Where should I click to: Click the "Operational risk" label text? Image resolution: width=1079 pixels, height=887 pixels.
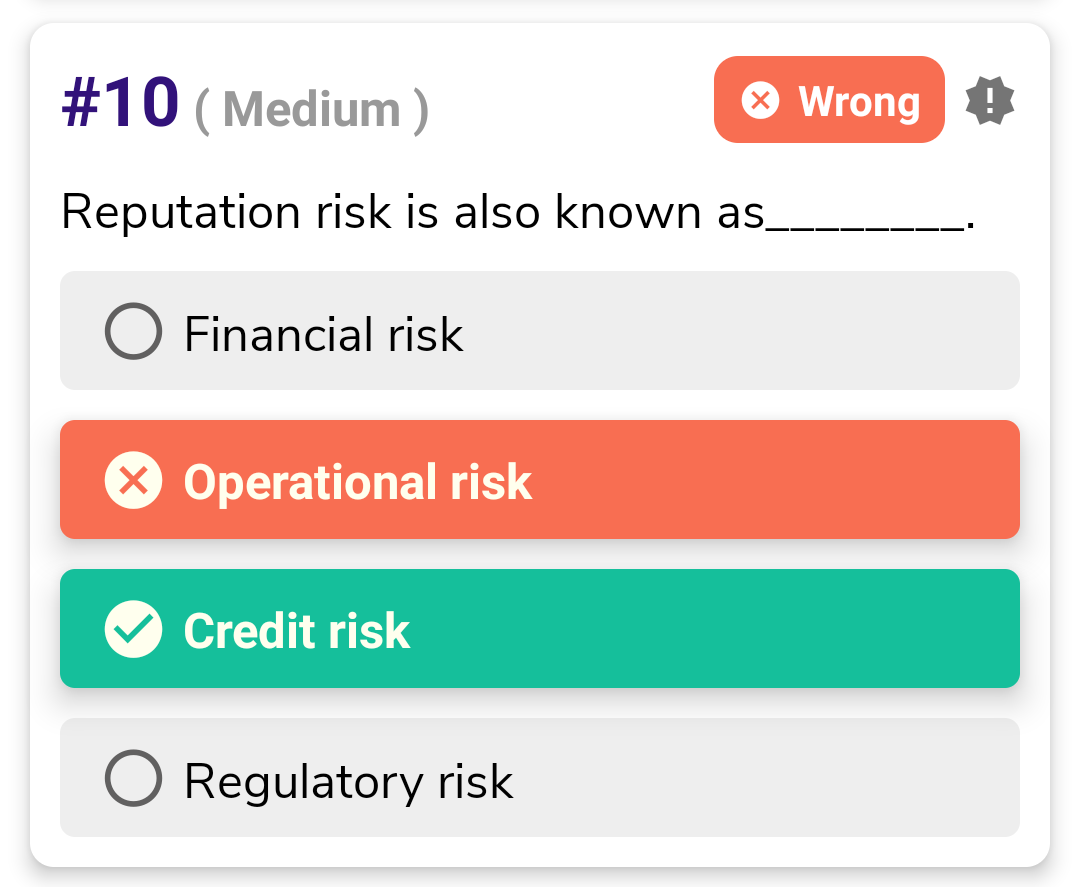(357, 482)
